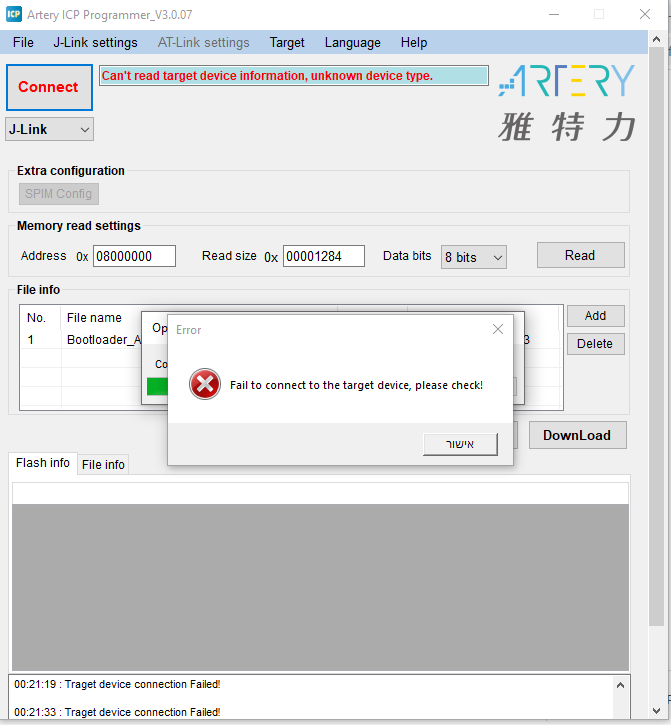Open the J-Link programmer type dropdown
Image resolution: width=671 pixels, height=725 pixels.
(x=50, y=129)
